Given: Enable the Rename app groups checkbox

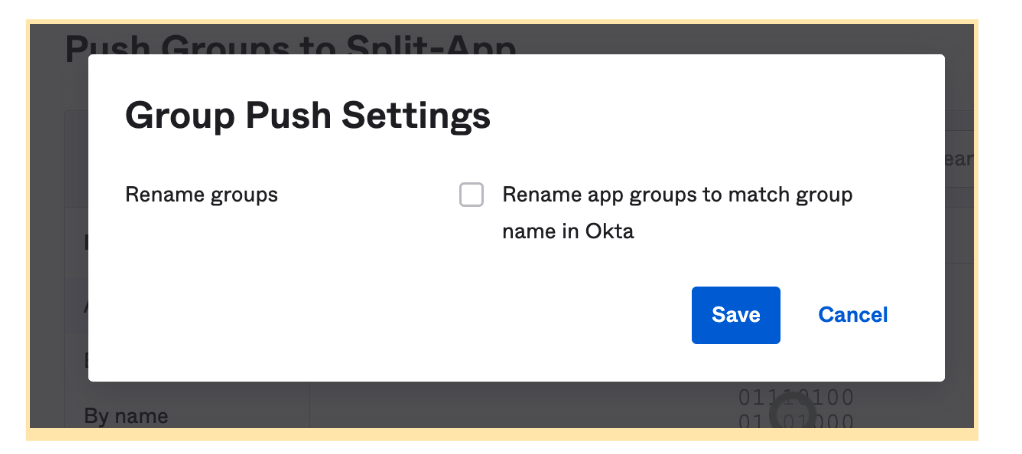Looking at the screenshot, I should [x=471, y=195].
